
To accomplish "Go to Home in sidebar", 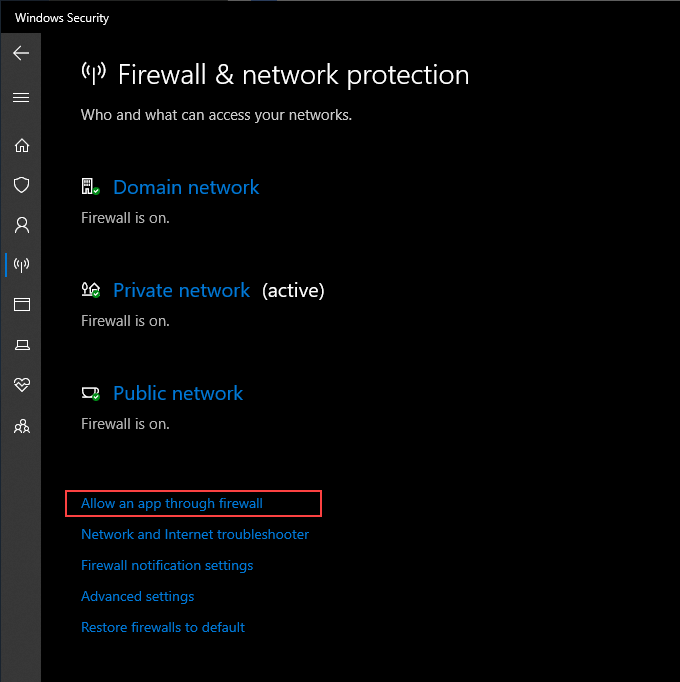I will (x=21, y=145).
